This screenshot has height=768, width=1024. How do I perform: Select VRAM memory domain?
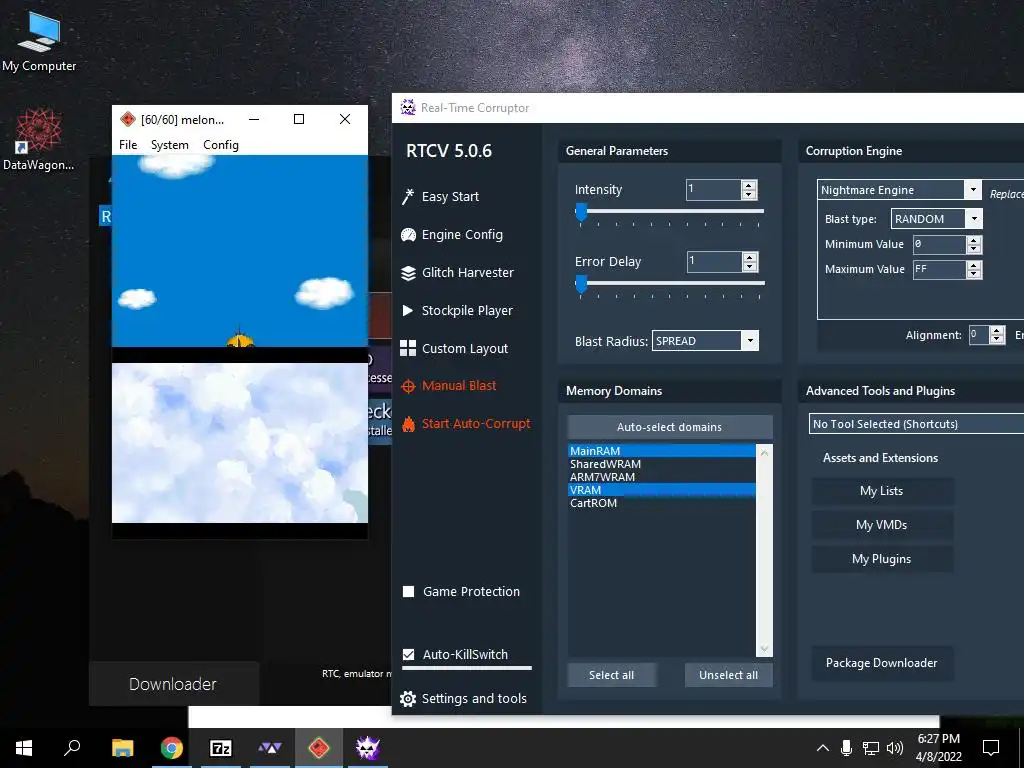click(662, 490)
